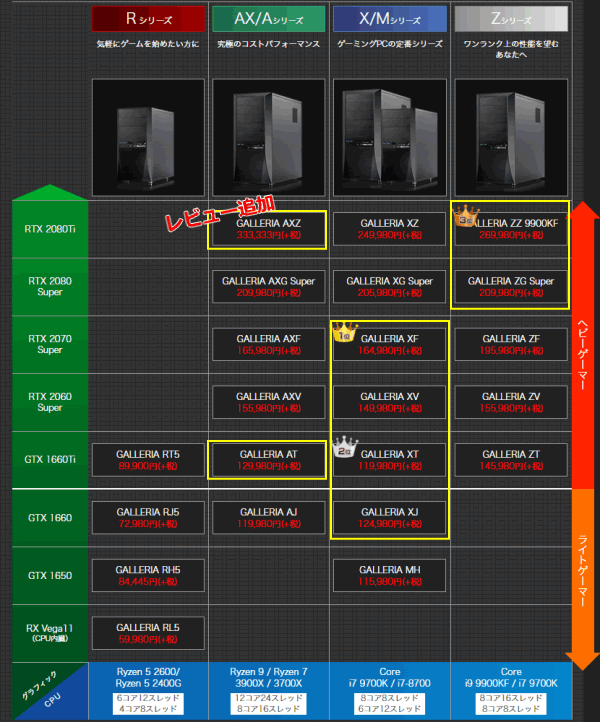Open the Z series header banner
The width and height of the screenshot is (600, 722).
point(511,18)
